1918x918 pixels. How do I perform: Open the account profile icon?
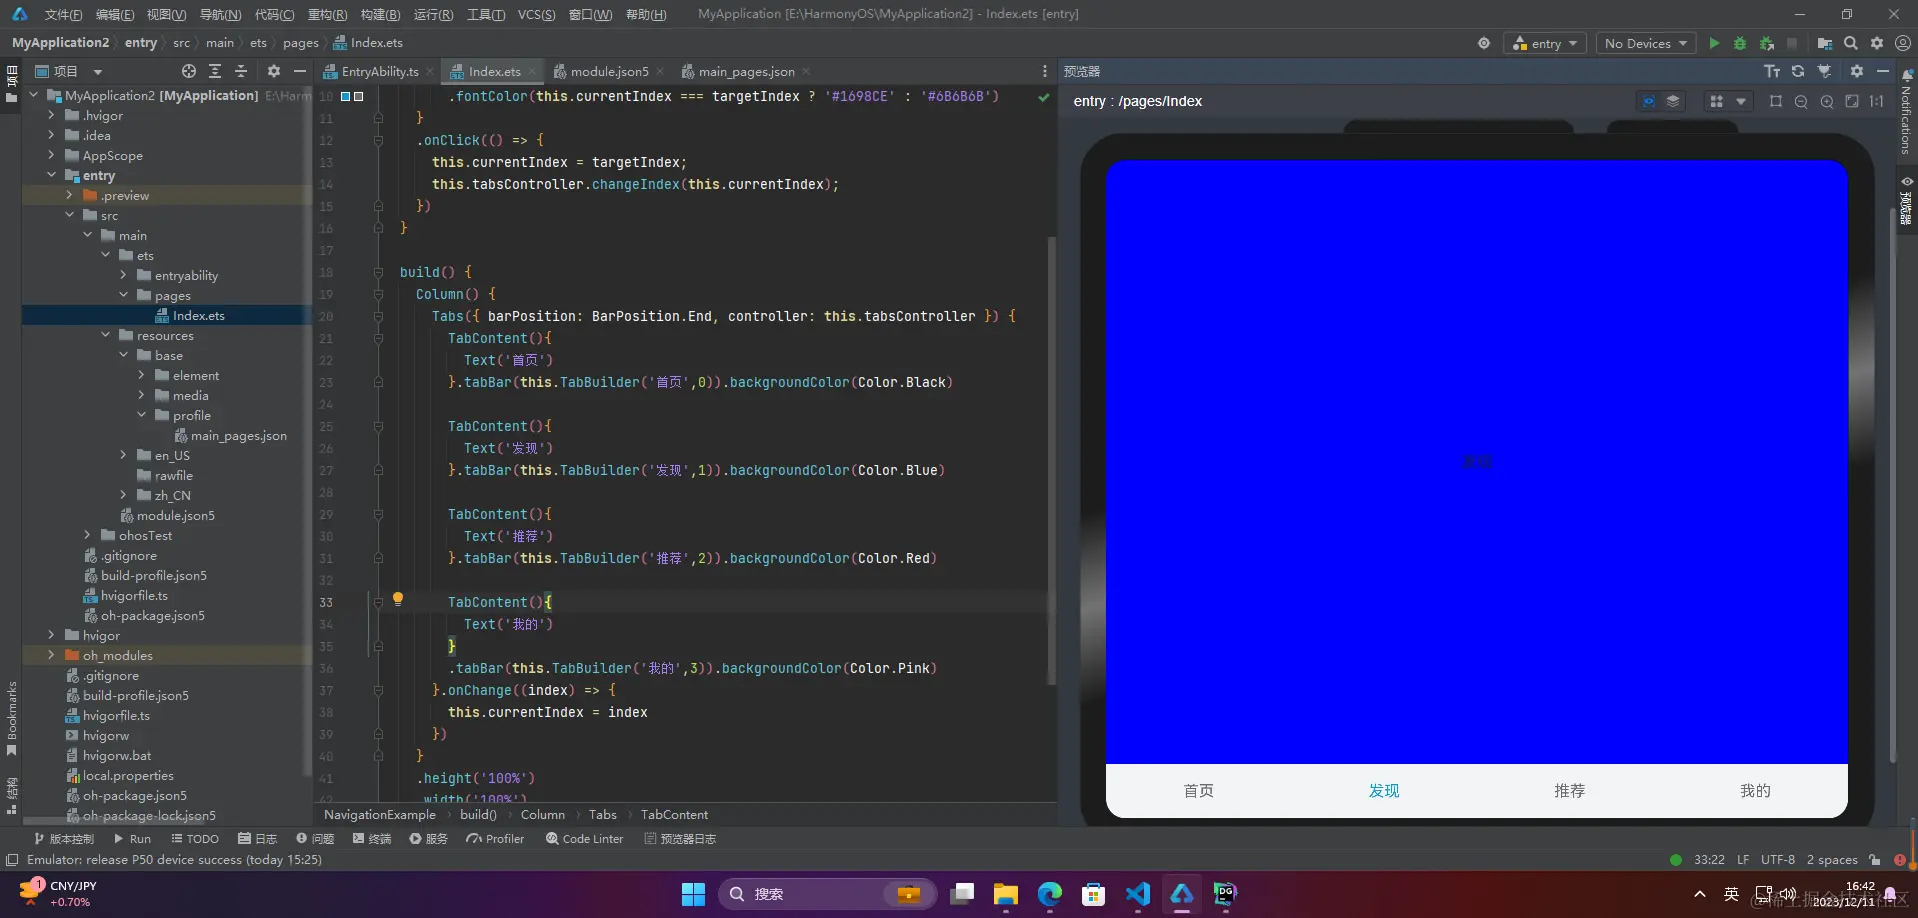point(1903,43)
